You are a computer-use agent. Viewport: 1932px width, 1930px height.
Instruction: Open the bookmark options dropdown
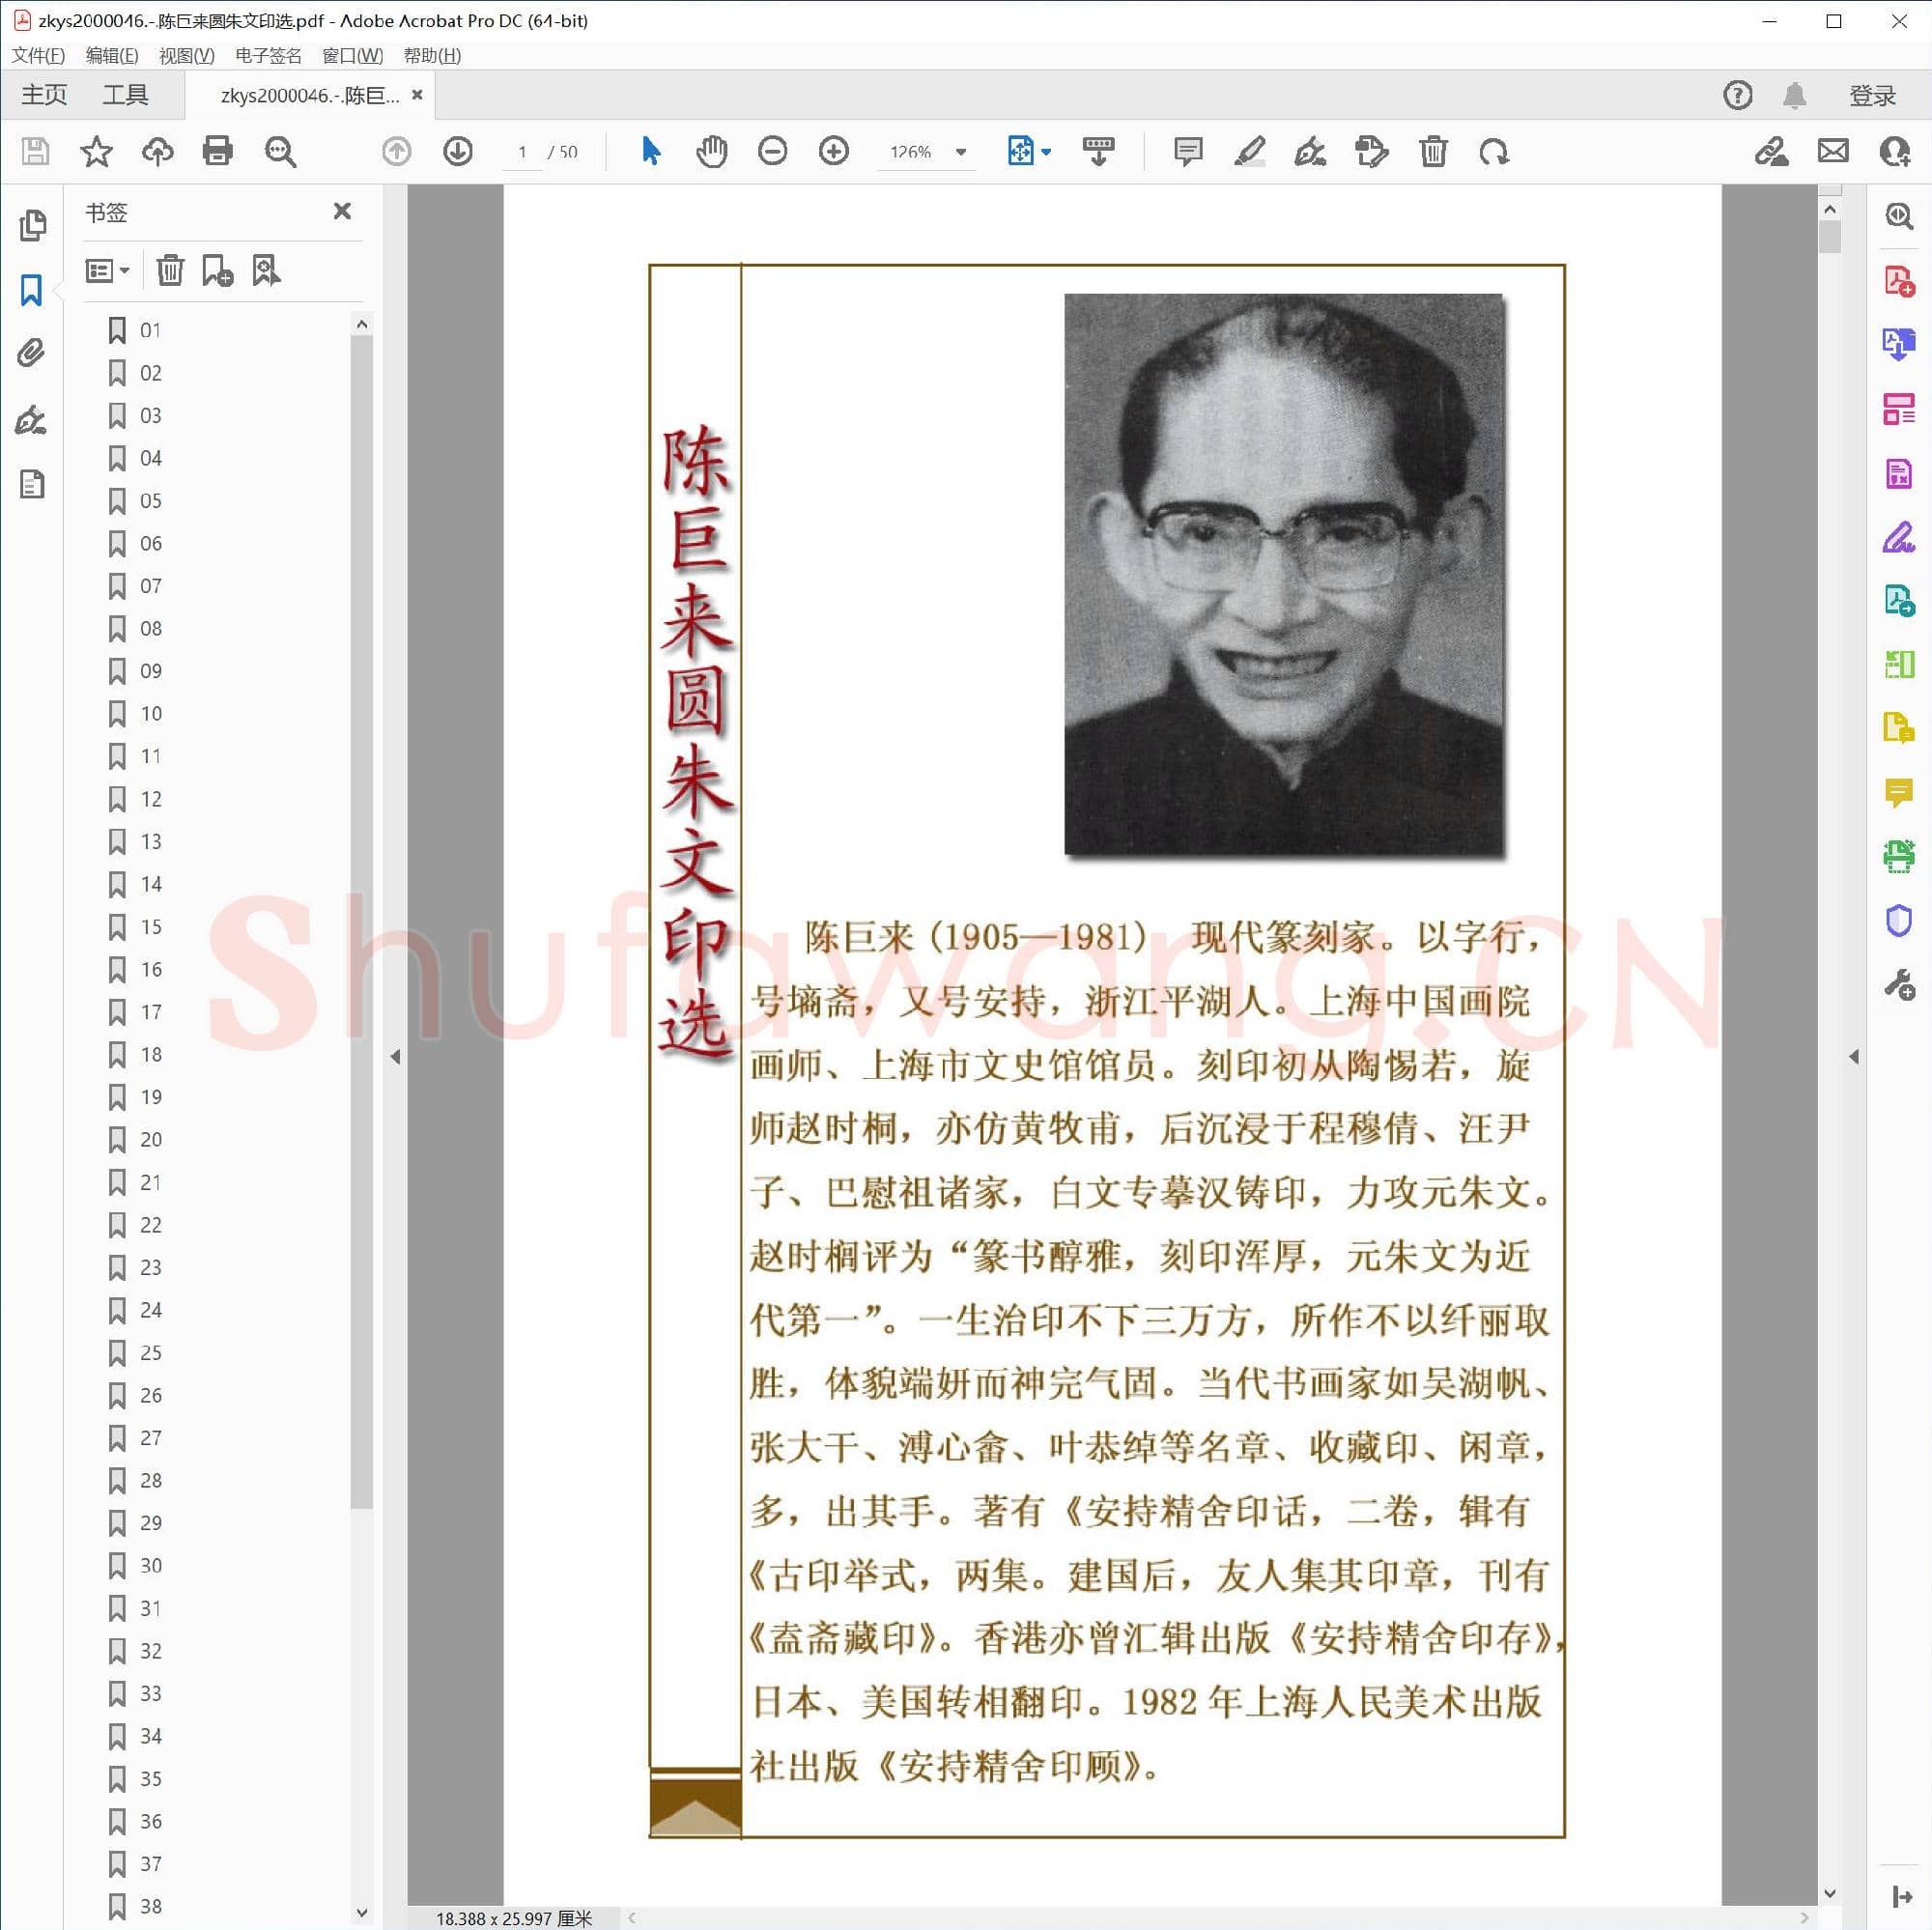pyautogui.click(x=107, y=270)
